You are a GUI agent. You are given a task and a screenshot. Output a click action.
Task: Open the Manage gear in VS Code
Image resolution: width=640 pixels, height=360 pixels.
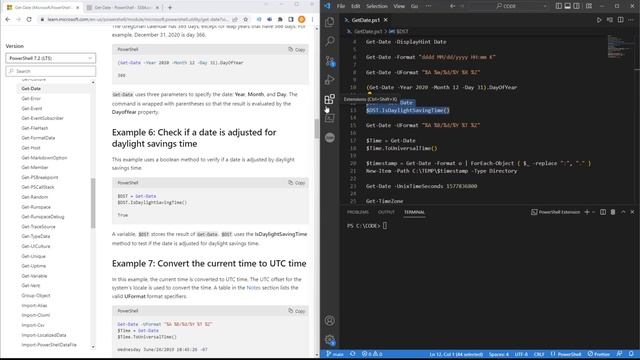[330, 340]
